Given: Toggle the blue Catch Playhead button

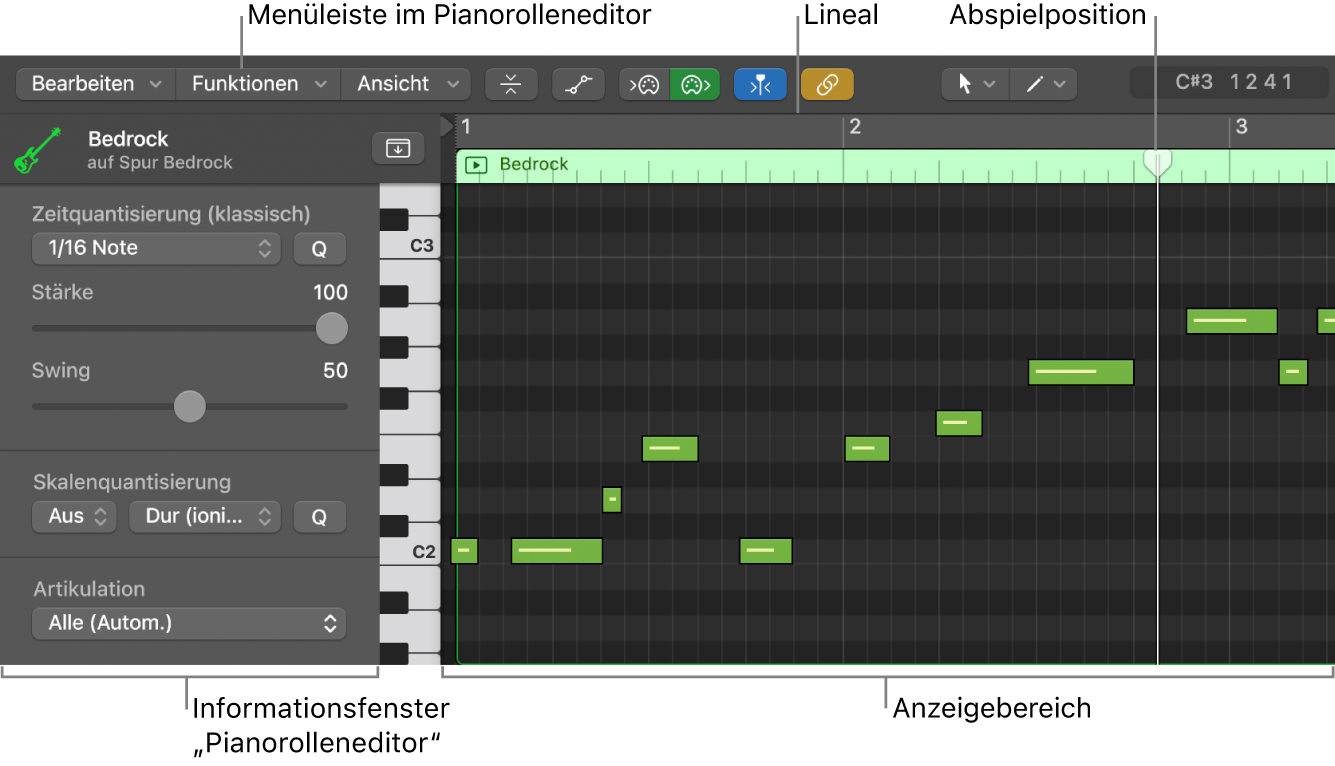Looking at the screenshot, I should pyautogui.click(x=760, y=84).
